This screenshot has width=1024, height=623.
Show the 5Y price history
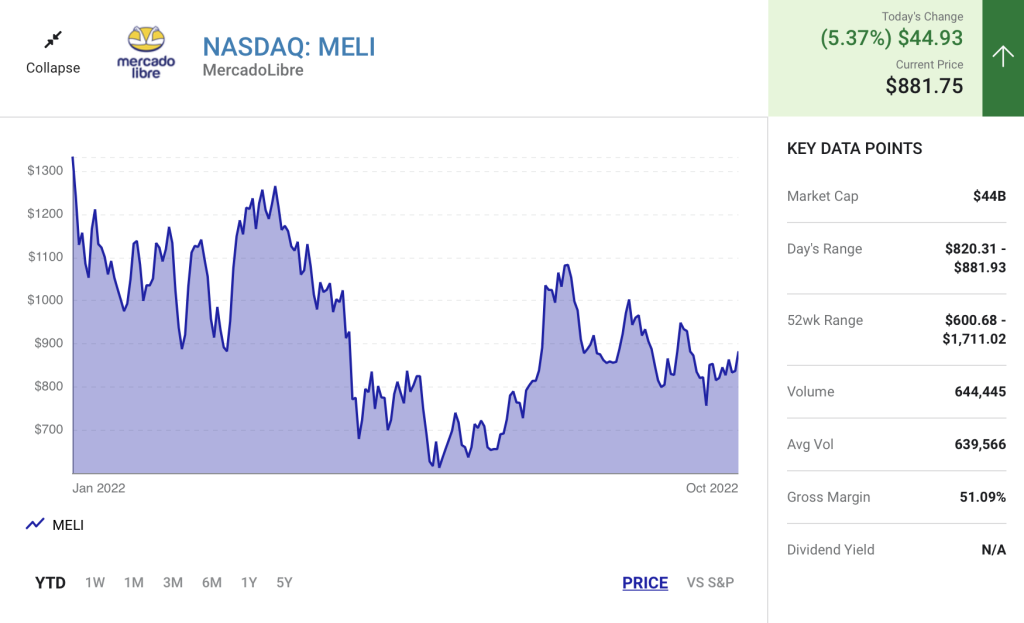click(284, 583)
